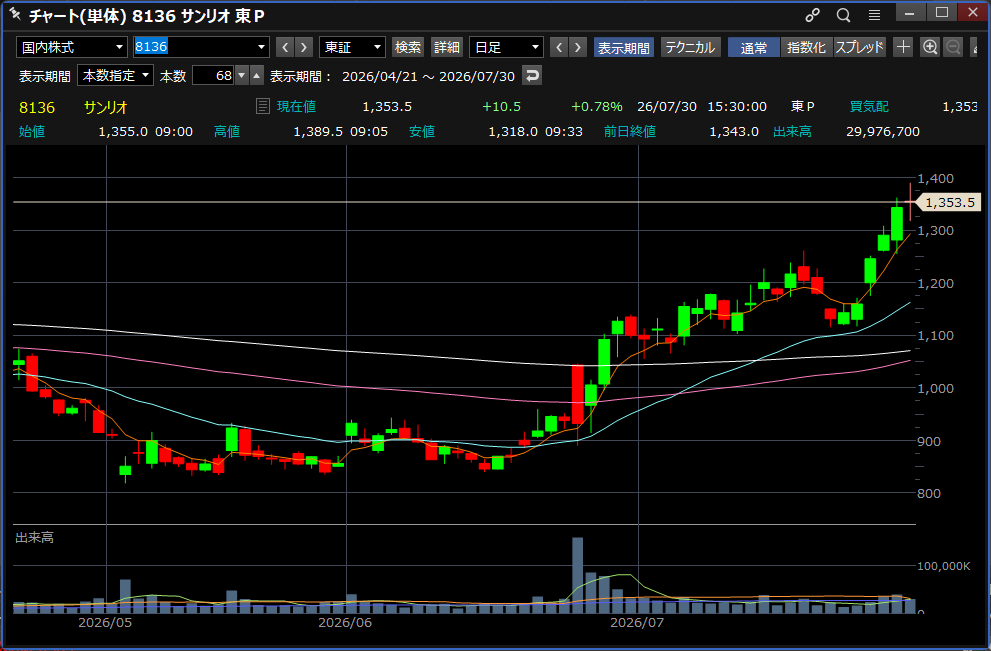Switch to the テクニカル tab
991x651 pixels.
[x=690, y=47]
